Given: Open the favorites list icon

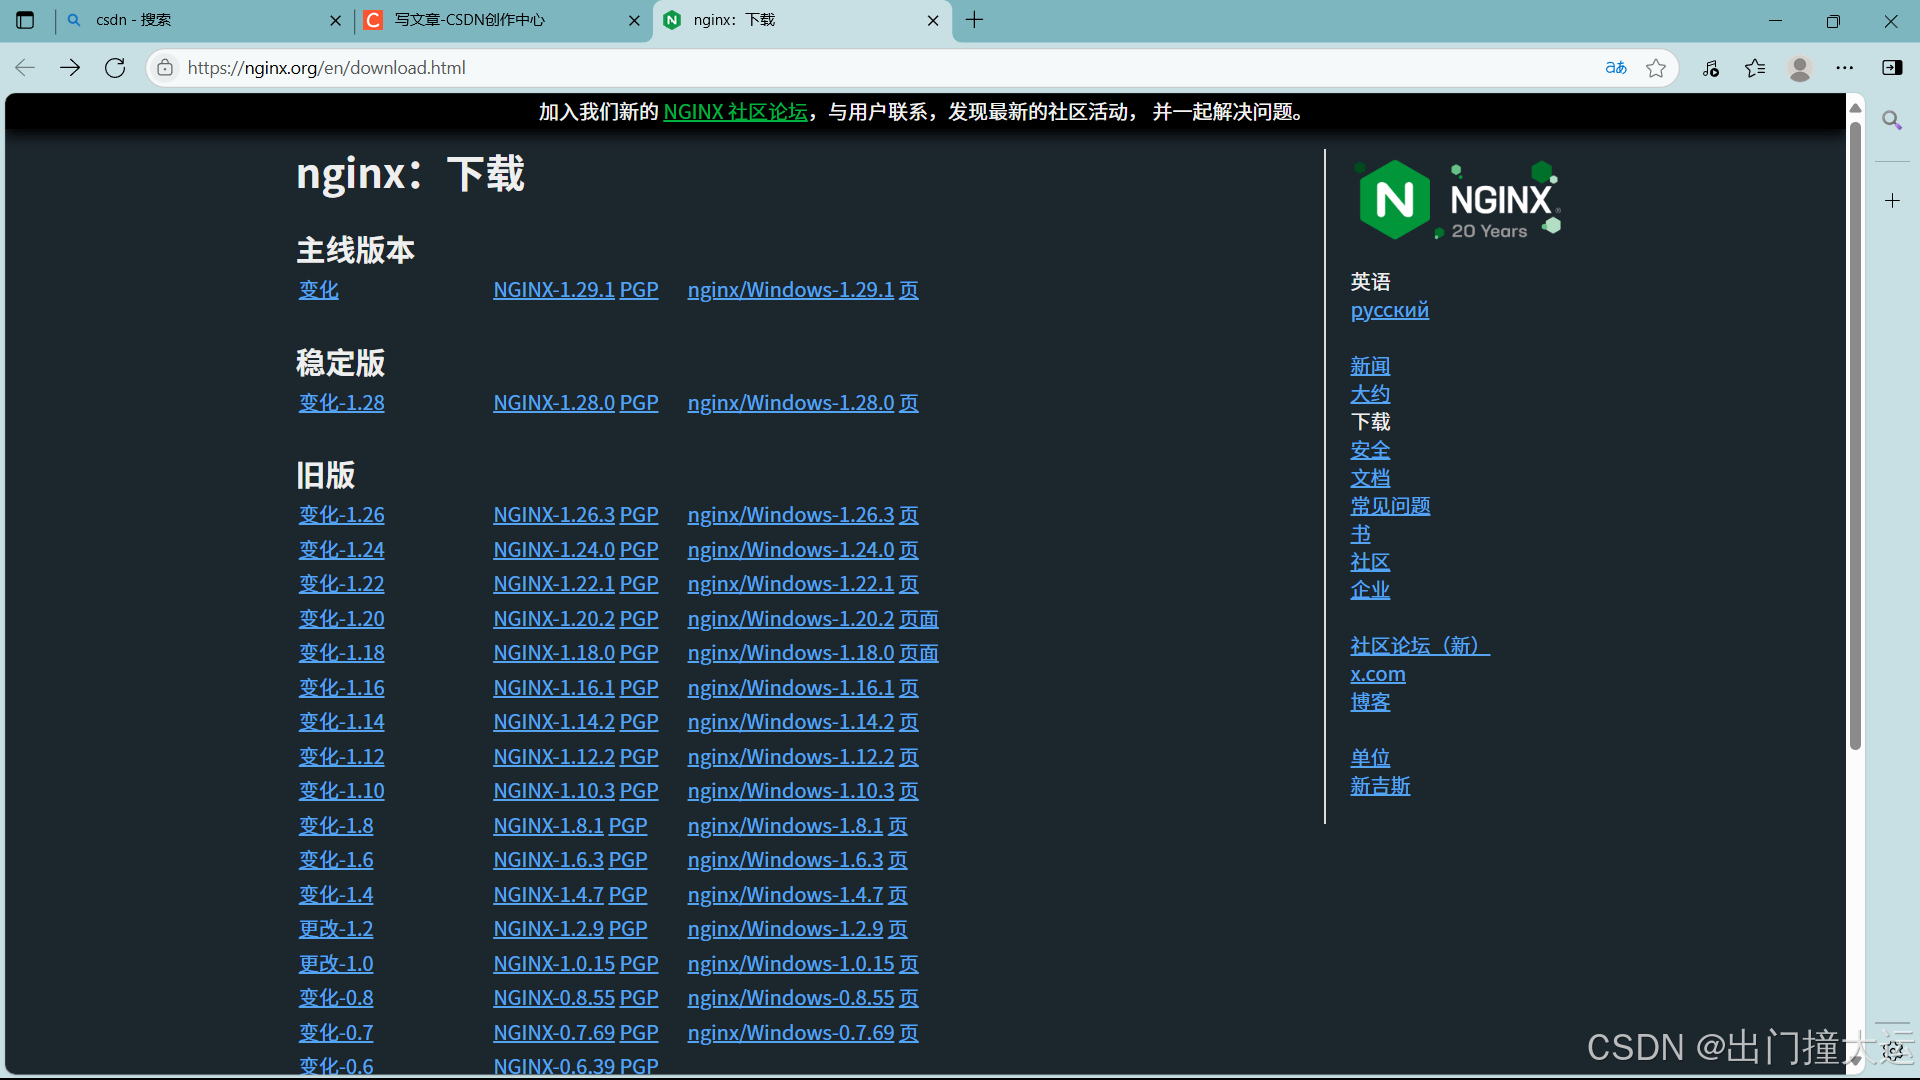Looking at the screenshot, I should pos(1755,68).
